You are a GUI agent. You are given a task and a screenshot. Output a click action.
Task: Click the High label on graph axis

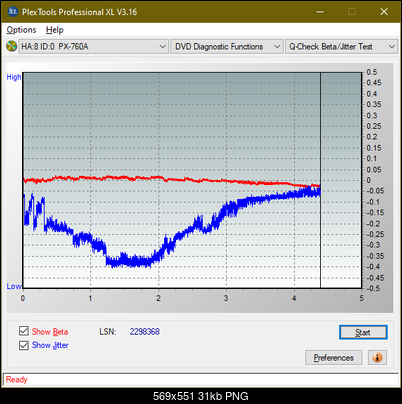tap(14, 77)
